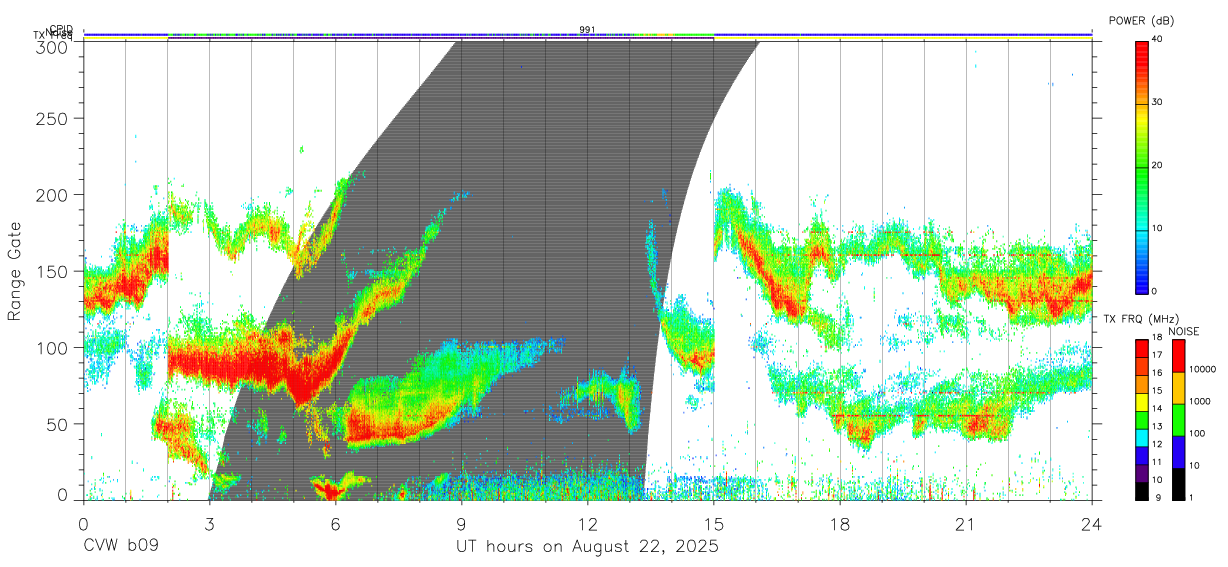Click the 6 hour tick on the UT axis
This screenshot has height=567, width=1228.
coord(335,523)
